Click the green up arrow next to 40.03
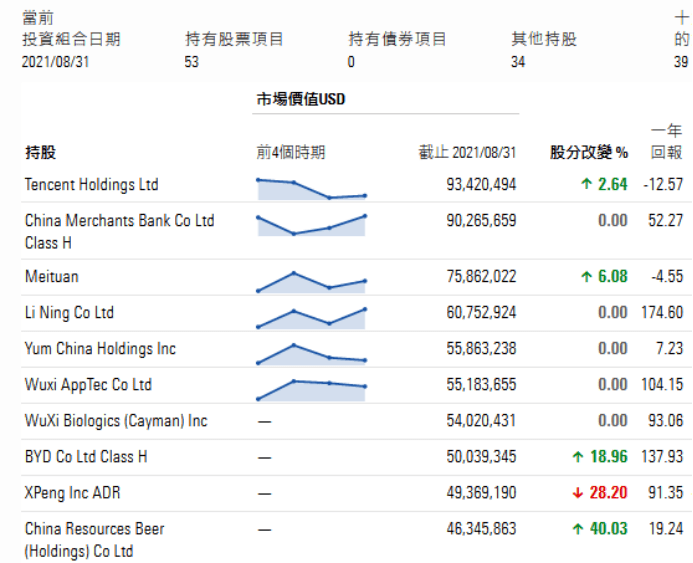The image size is (693, 563). pos(578,529)
